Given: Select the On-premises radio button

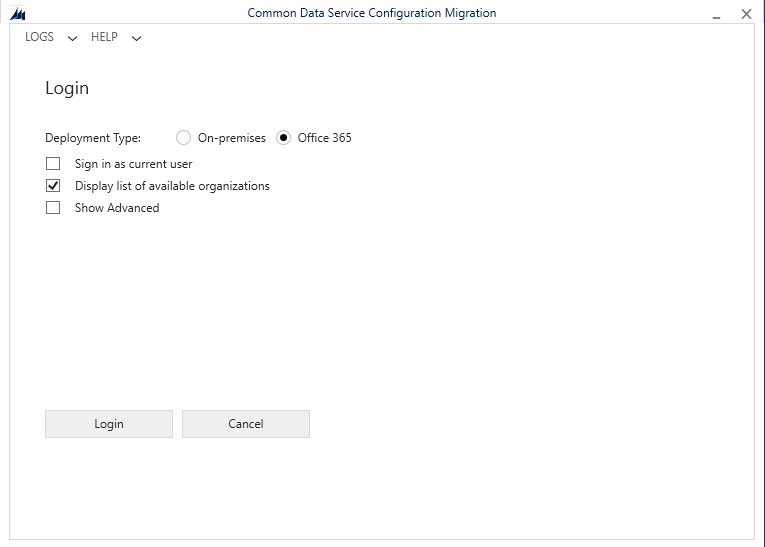Looking at the screenshot, I should tap(183, 138).
